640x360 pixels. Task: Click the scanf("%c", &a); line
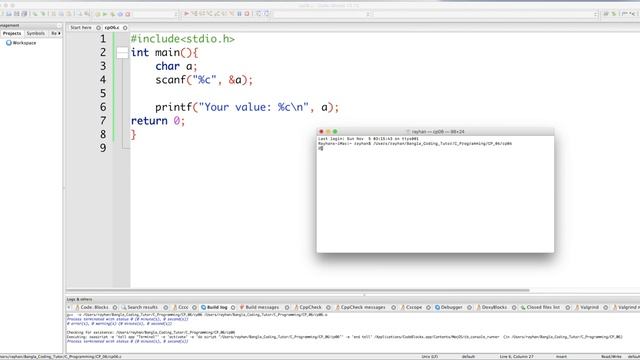[x=204, y=80]
